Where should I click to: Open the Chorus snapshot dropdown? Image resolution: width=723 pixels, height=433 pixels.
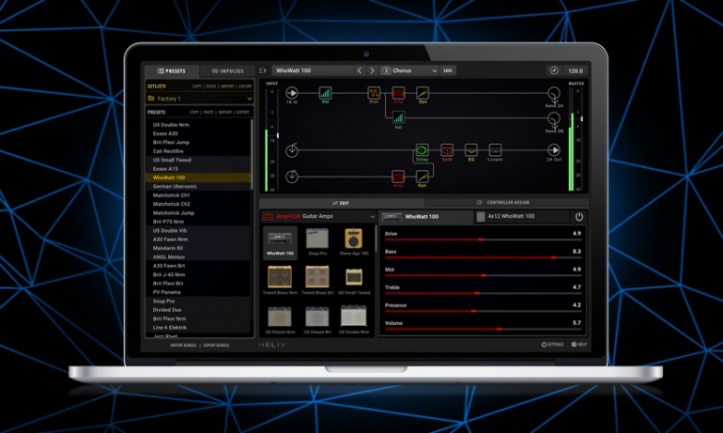[410, 71]
